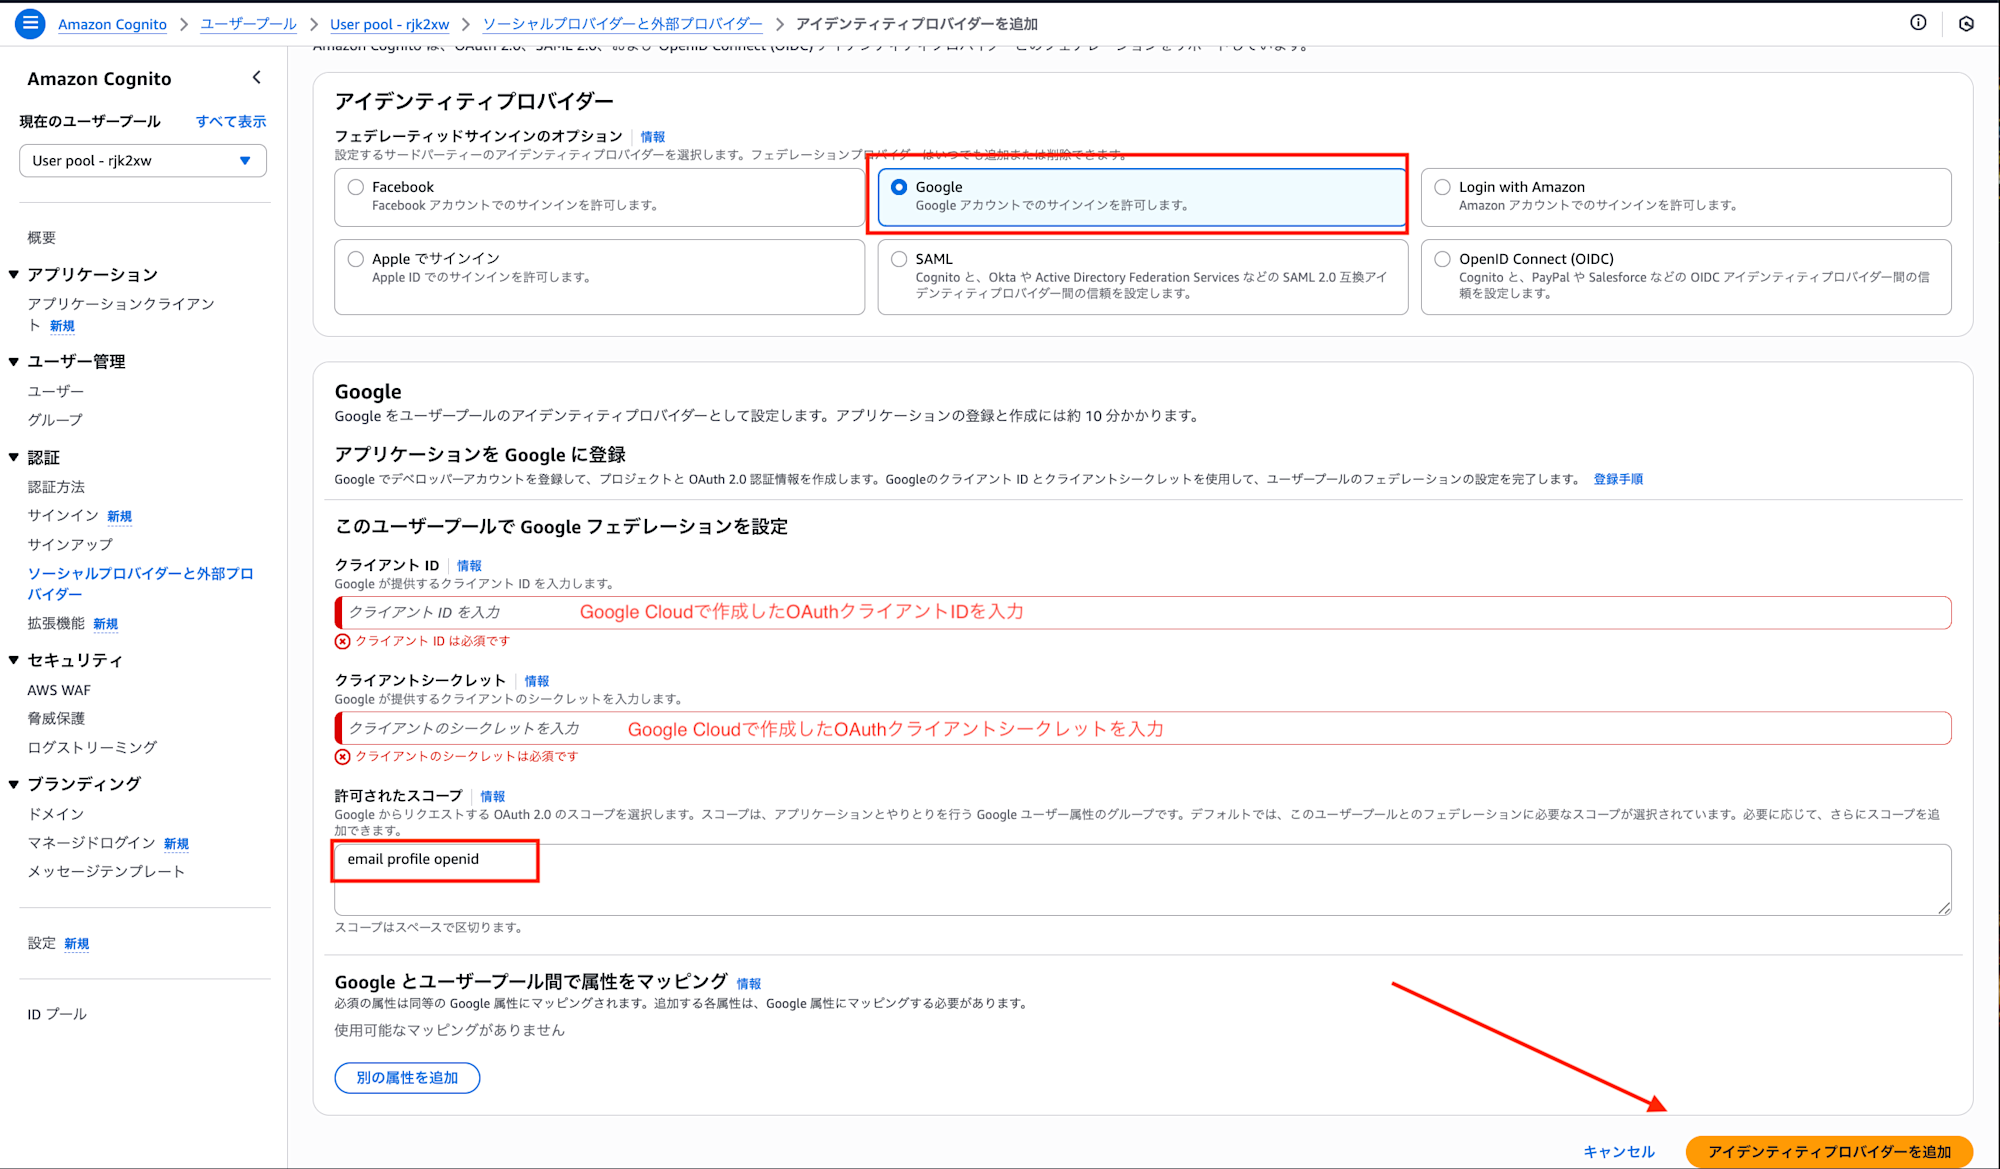Open the User pool - rjk2xw dropdown
Image resolution: width=2000 pixels, height=1169 pixels.
tap(143, 161)
